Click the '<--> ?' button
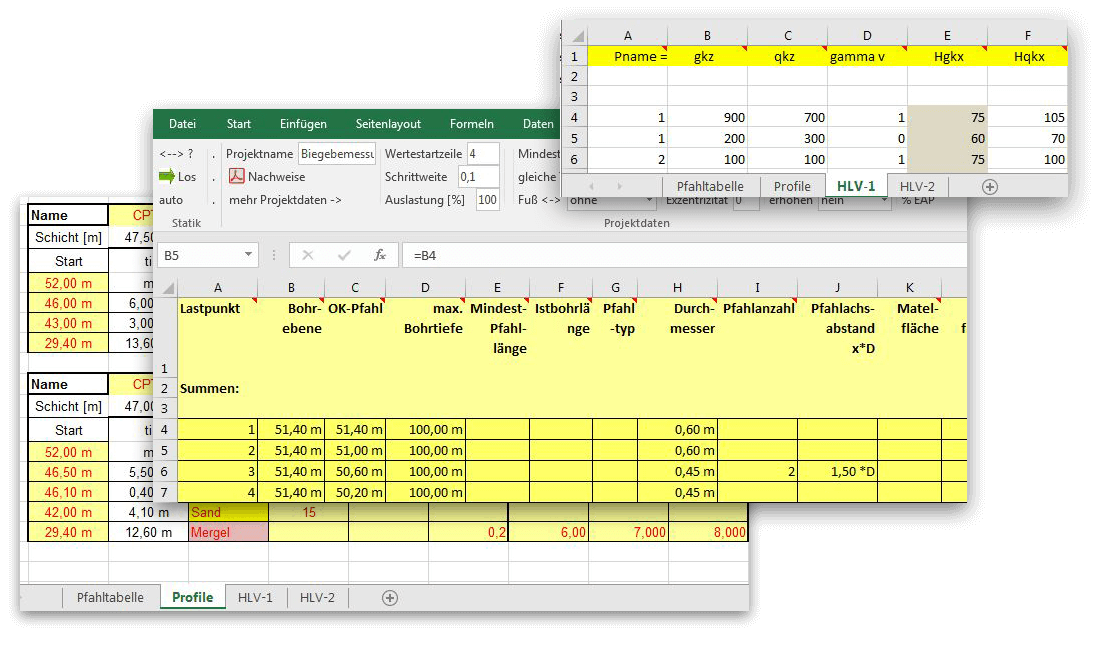The width and height of the screenshot is (1095, 648). click(x=176, y=154)
